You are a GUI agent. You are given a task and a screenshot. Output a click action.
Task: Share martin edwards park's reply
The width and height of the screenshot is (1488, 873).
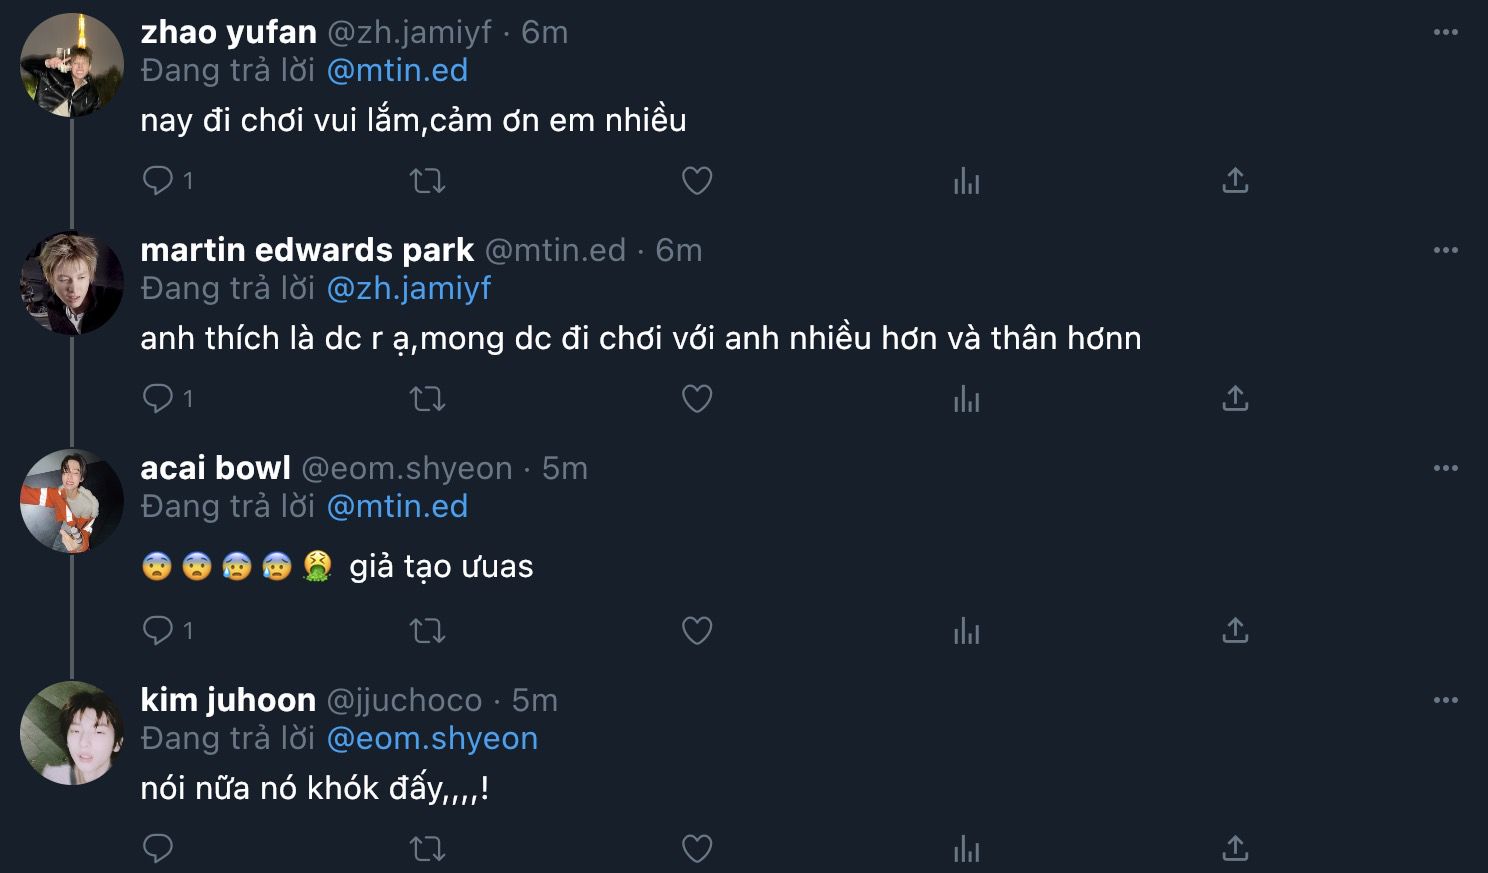pos(1235,399)
